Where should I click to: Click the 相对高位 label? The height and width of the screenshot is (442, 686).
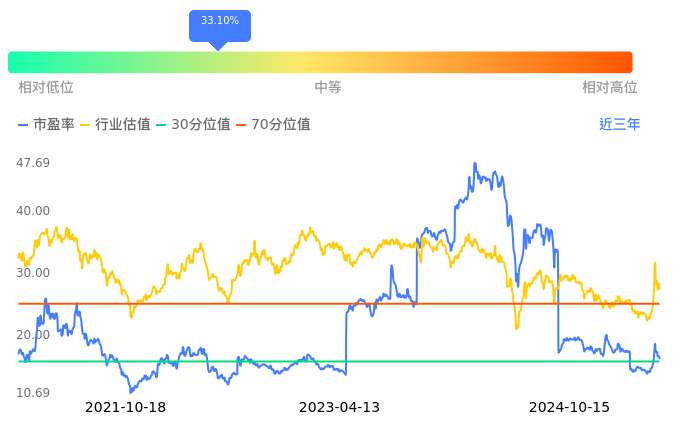[610, 88]
